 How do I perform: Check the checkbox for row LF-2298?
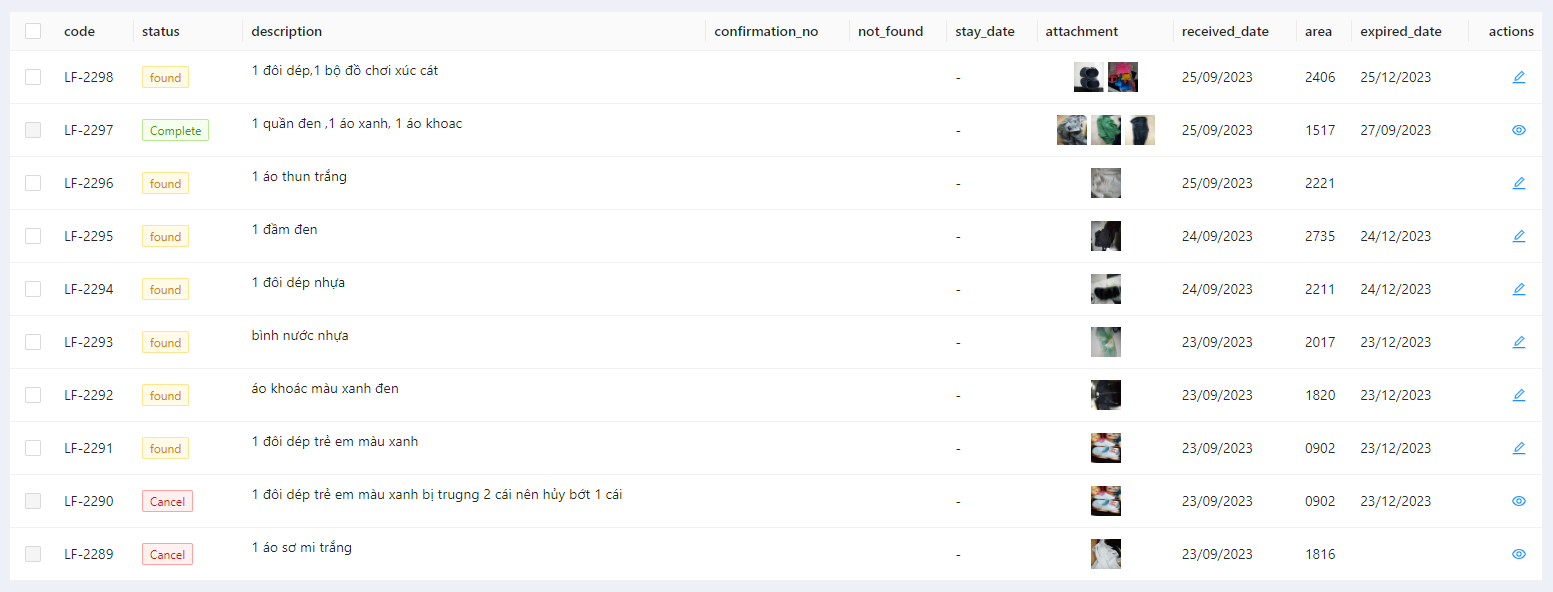pos(33,77)
